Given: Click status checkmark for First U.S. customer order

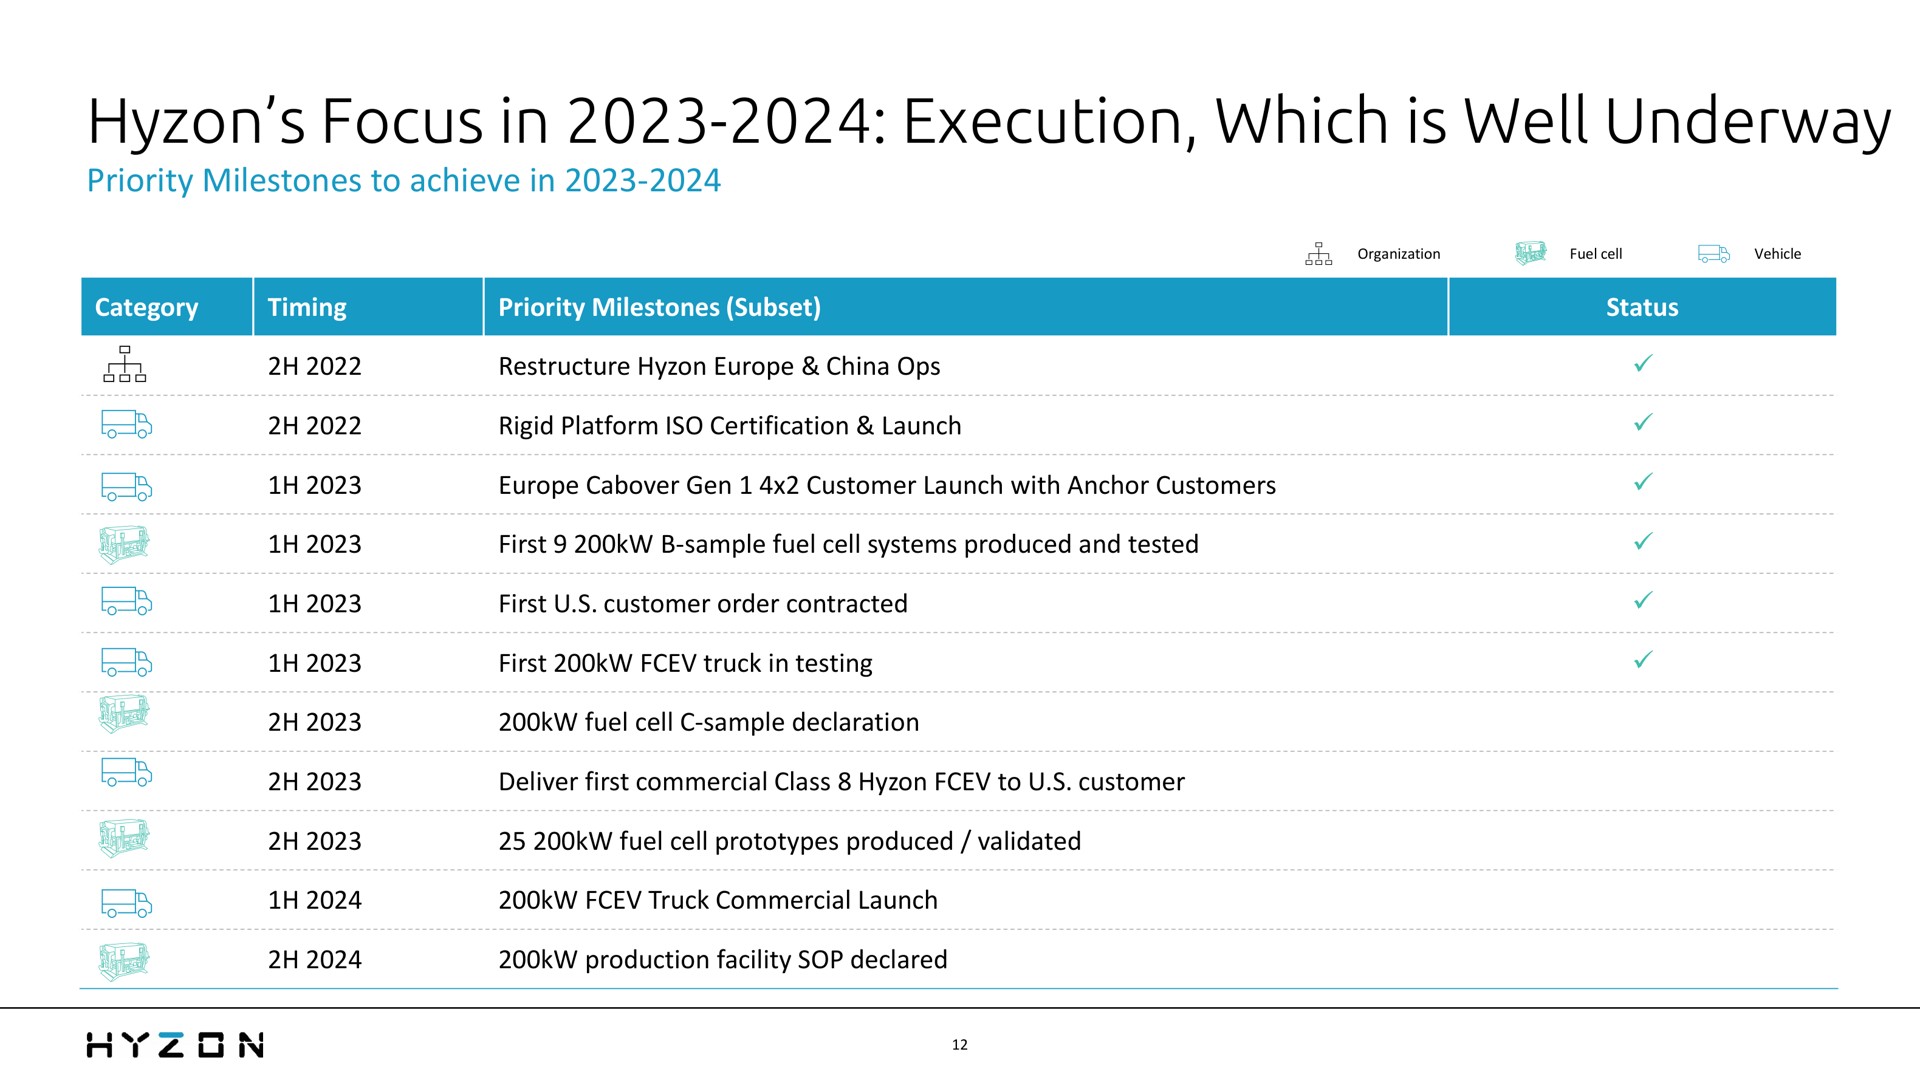Looking at the screenshot, I should [1643, 600].
